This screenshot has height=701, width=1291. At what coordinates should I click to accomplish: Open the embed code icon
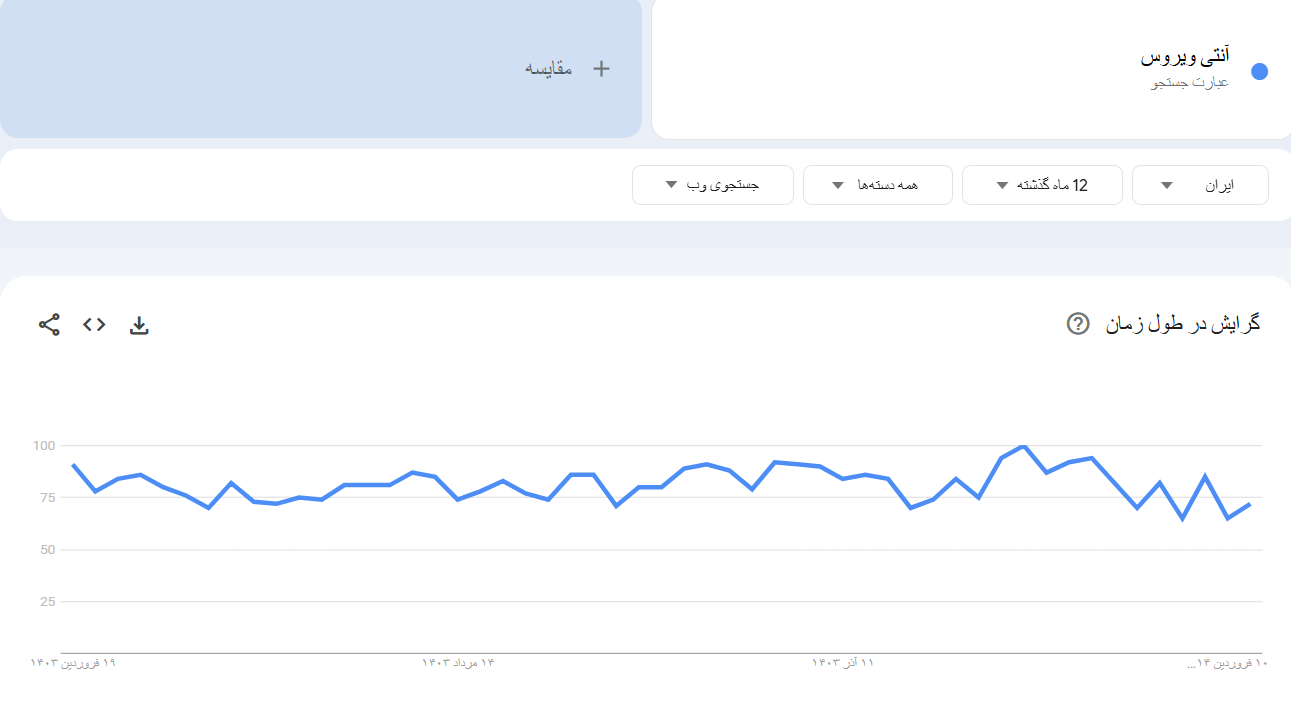[94, 324]
